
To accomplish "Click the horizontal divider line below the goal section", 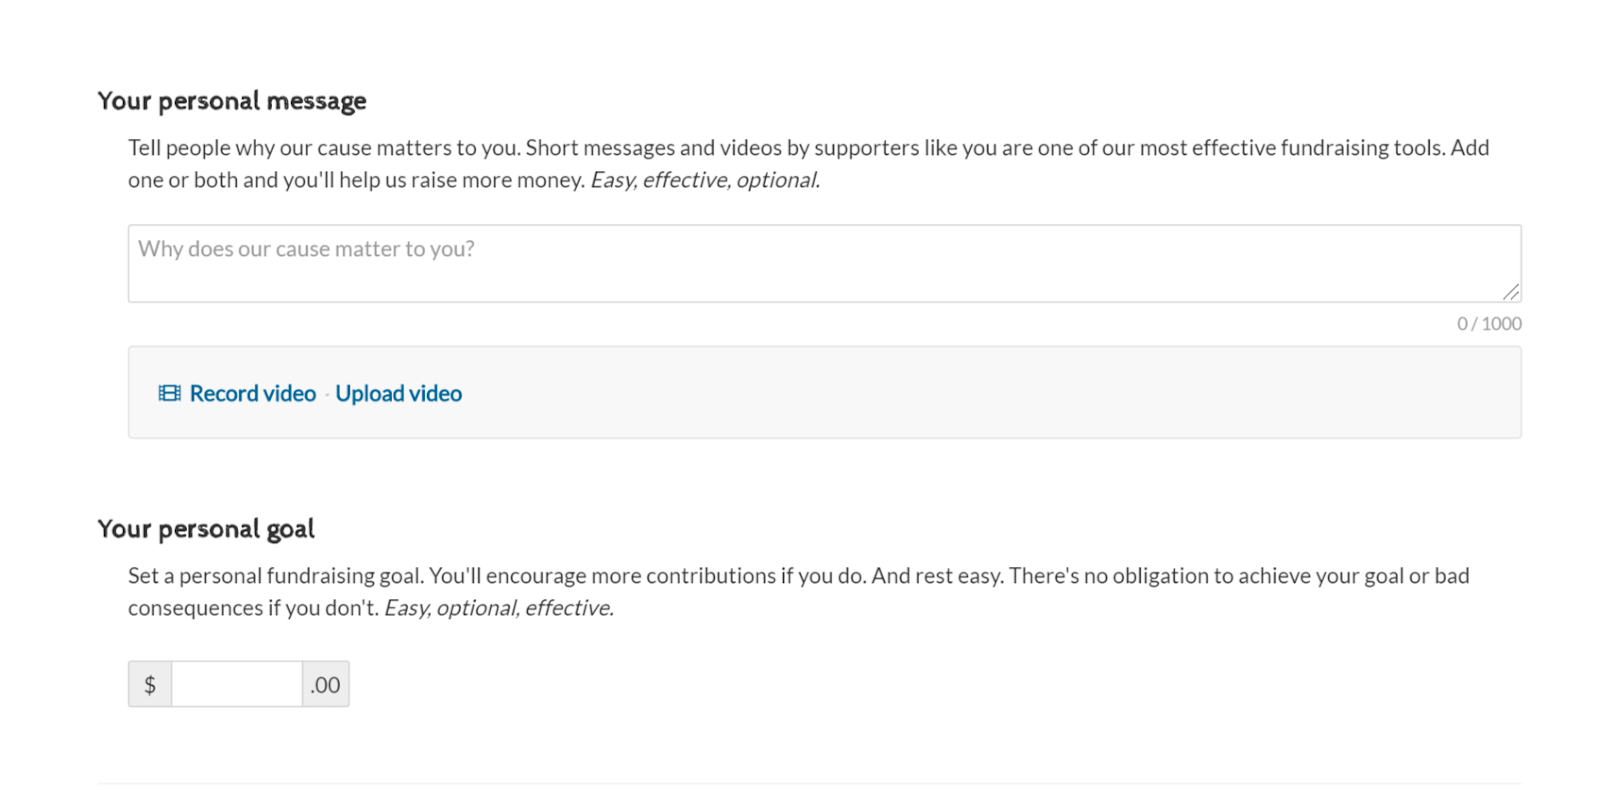I will [808, 783].
